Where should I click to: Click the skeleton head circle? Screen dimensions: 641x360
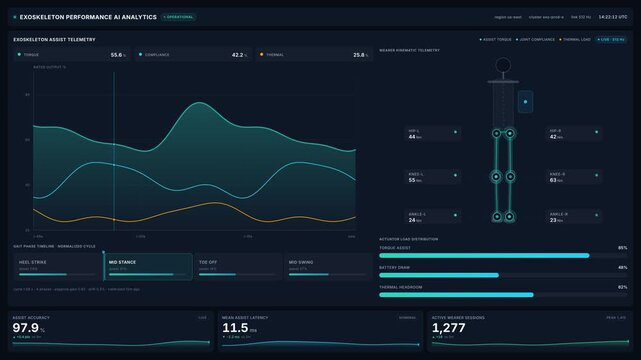tap(503, 65)
